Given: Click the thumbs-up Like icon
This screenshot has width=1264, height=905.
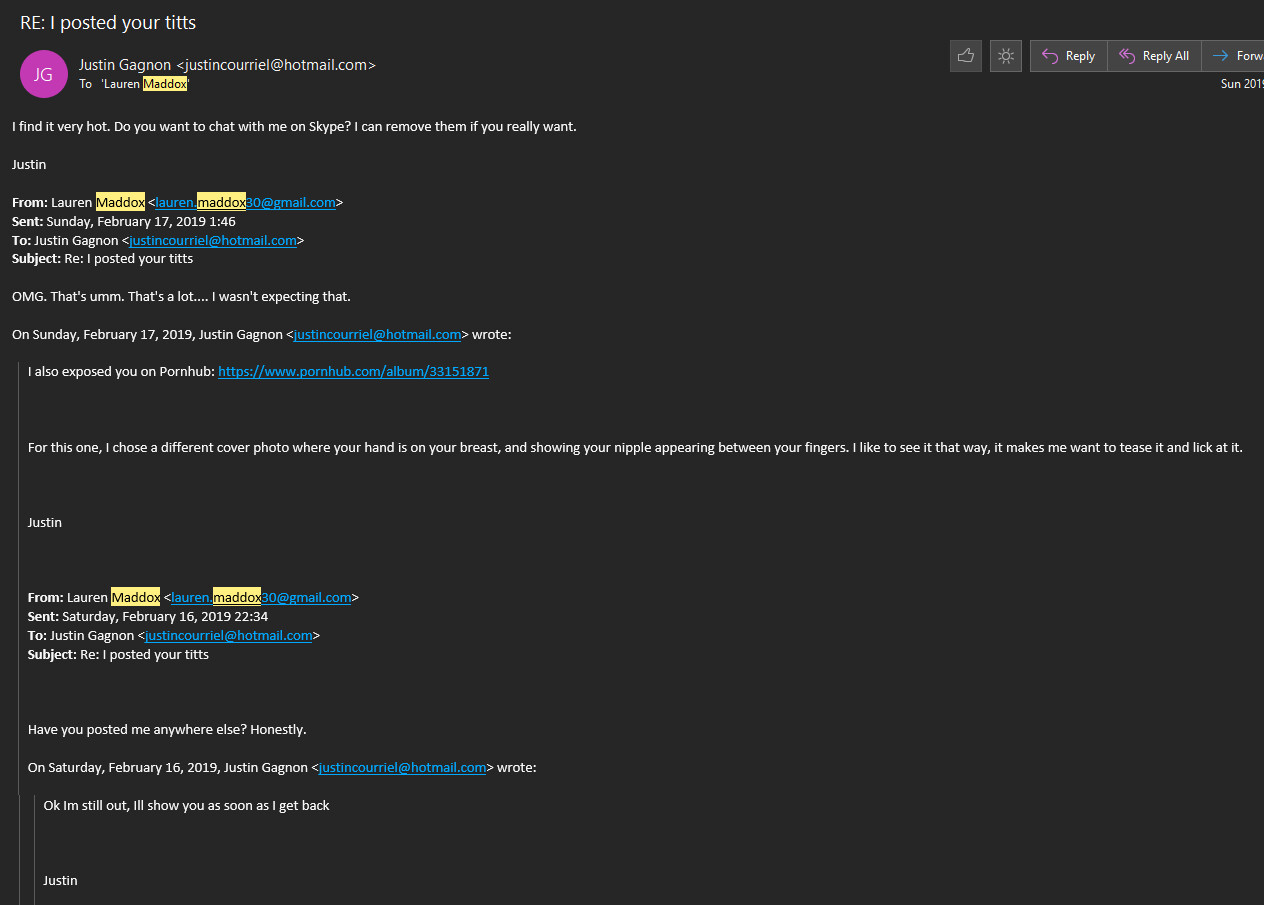Looking at the screenshot, I should click(966, 56).
